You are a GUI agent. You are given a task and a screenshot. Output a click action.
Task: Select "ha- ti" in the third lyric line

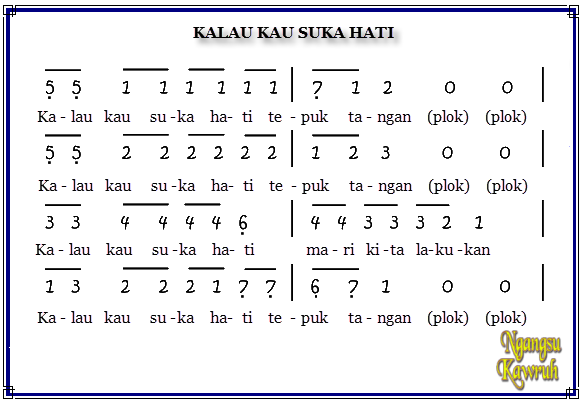coord(233,250)
